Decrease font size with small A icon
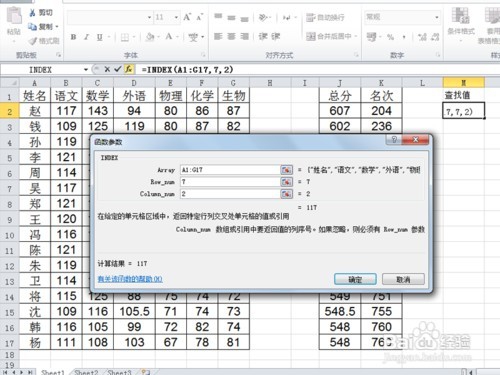The width and height of the screenshot is (500, 375). click(199, 17)
